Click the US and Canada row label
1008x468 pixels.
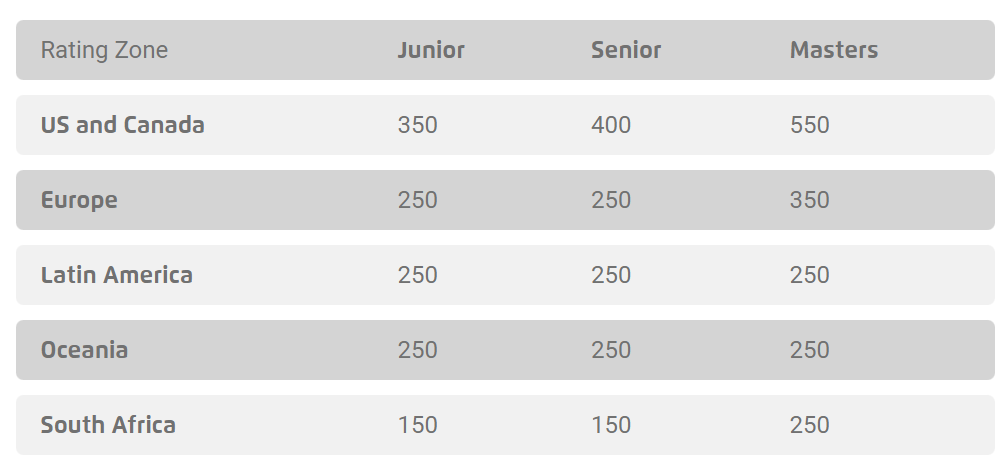(122, 125)
